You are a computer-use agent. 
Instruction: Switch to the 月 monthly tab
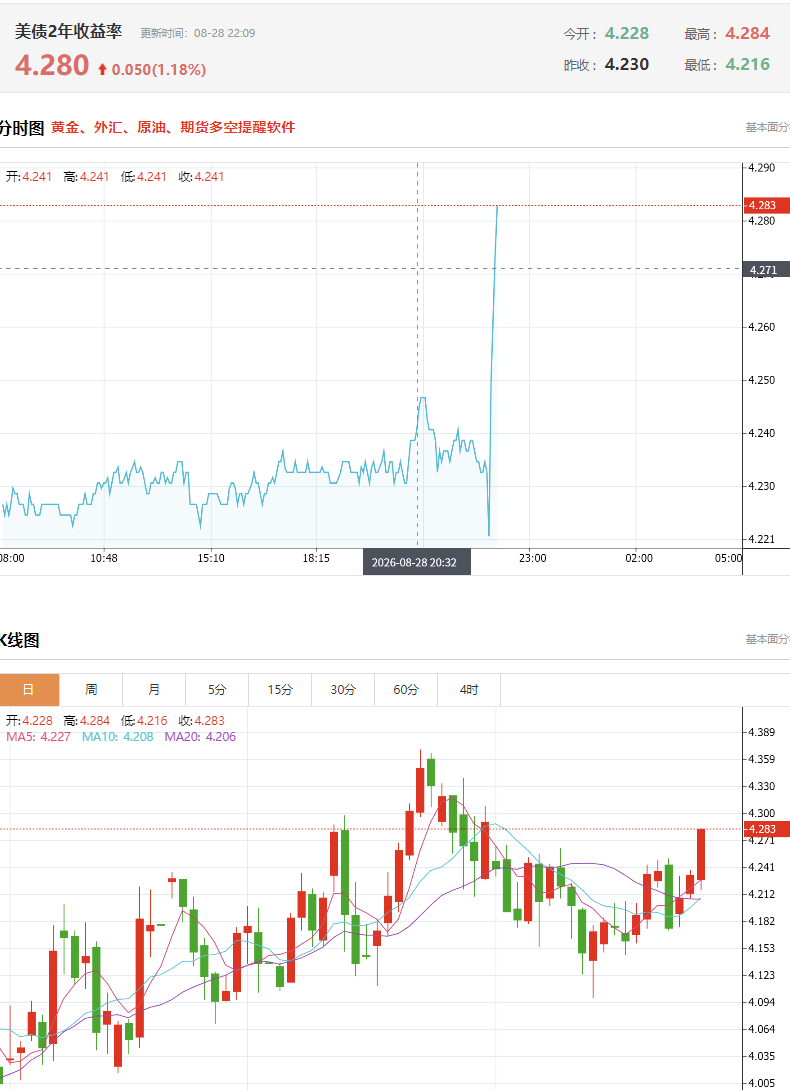[154, 690]
